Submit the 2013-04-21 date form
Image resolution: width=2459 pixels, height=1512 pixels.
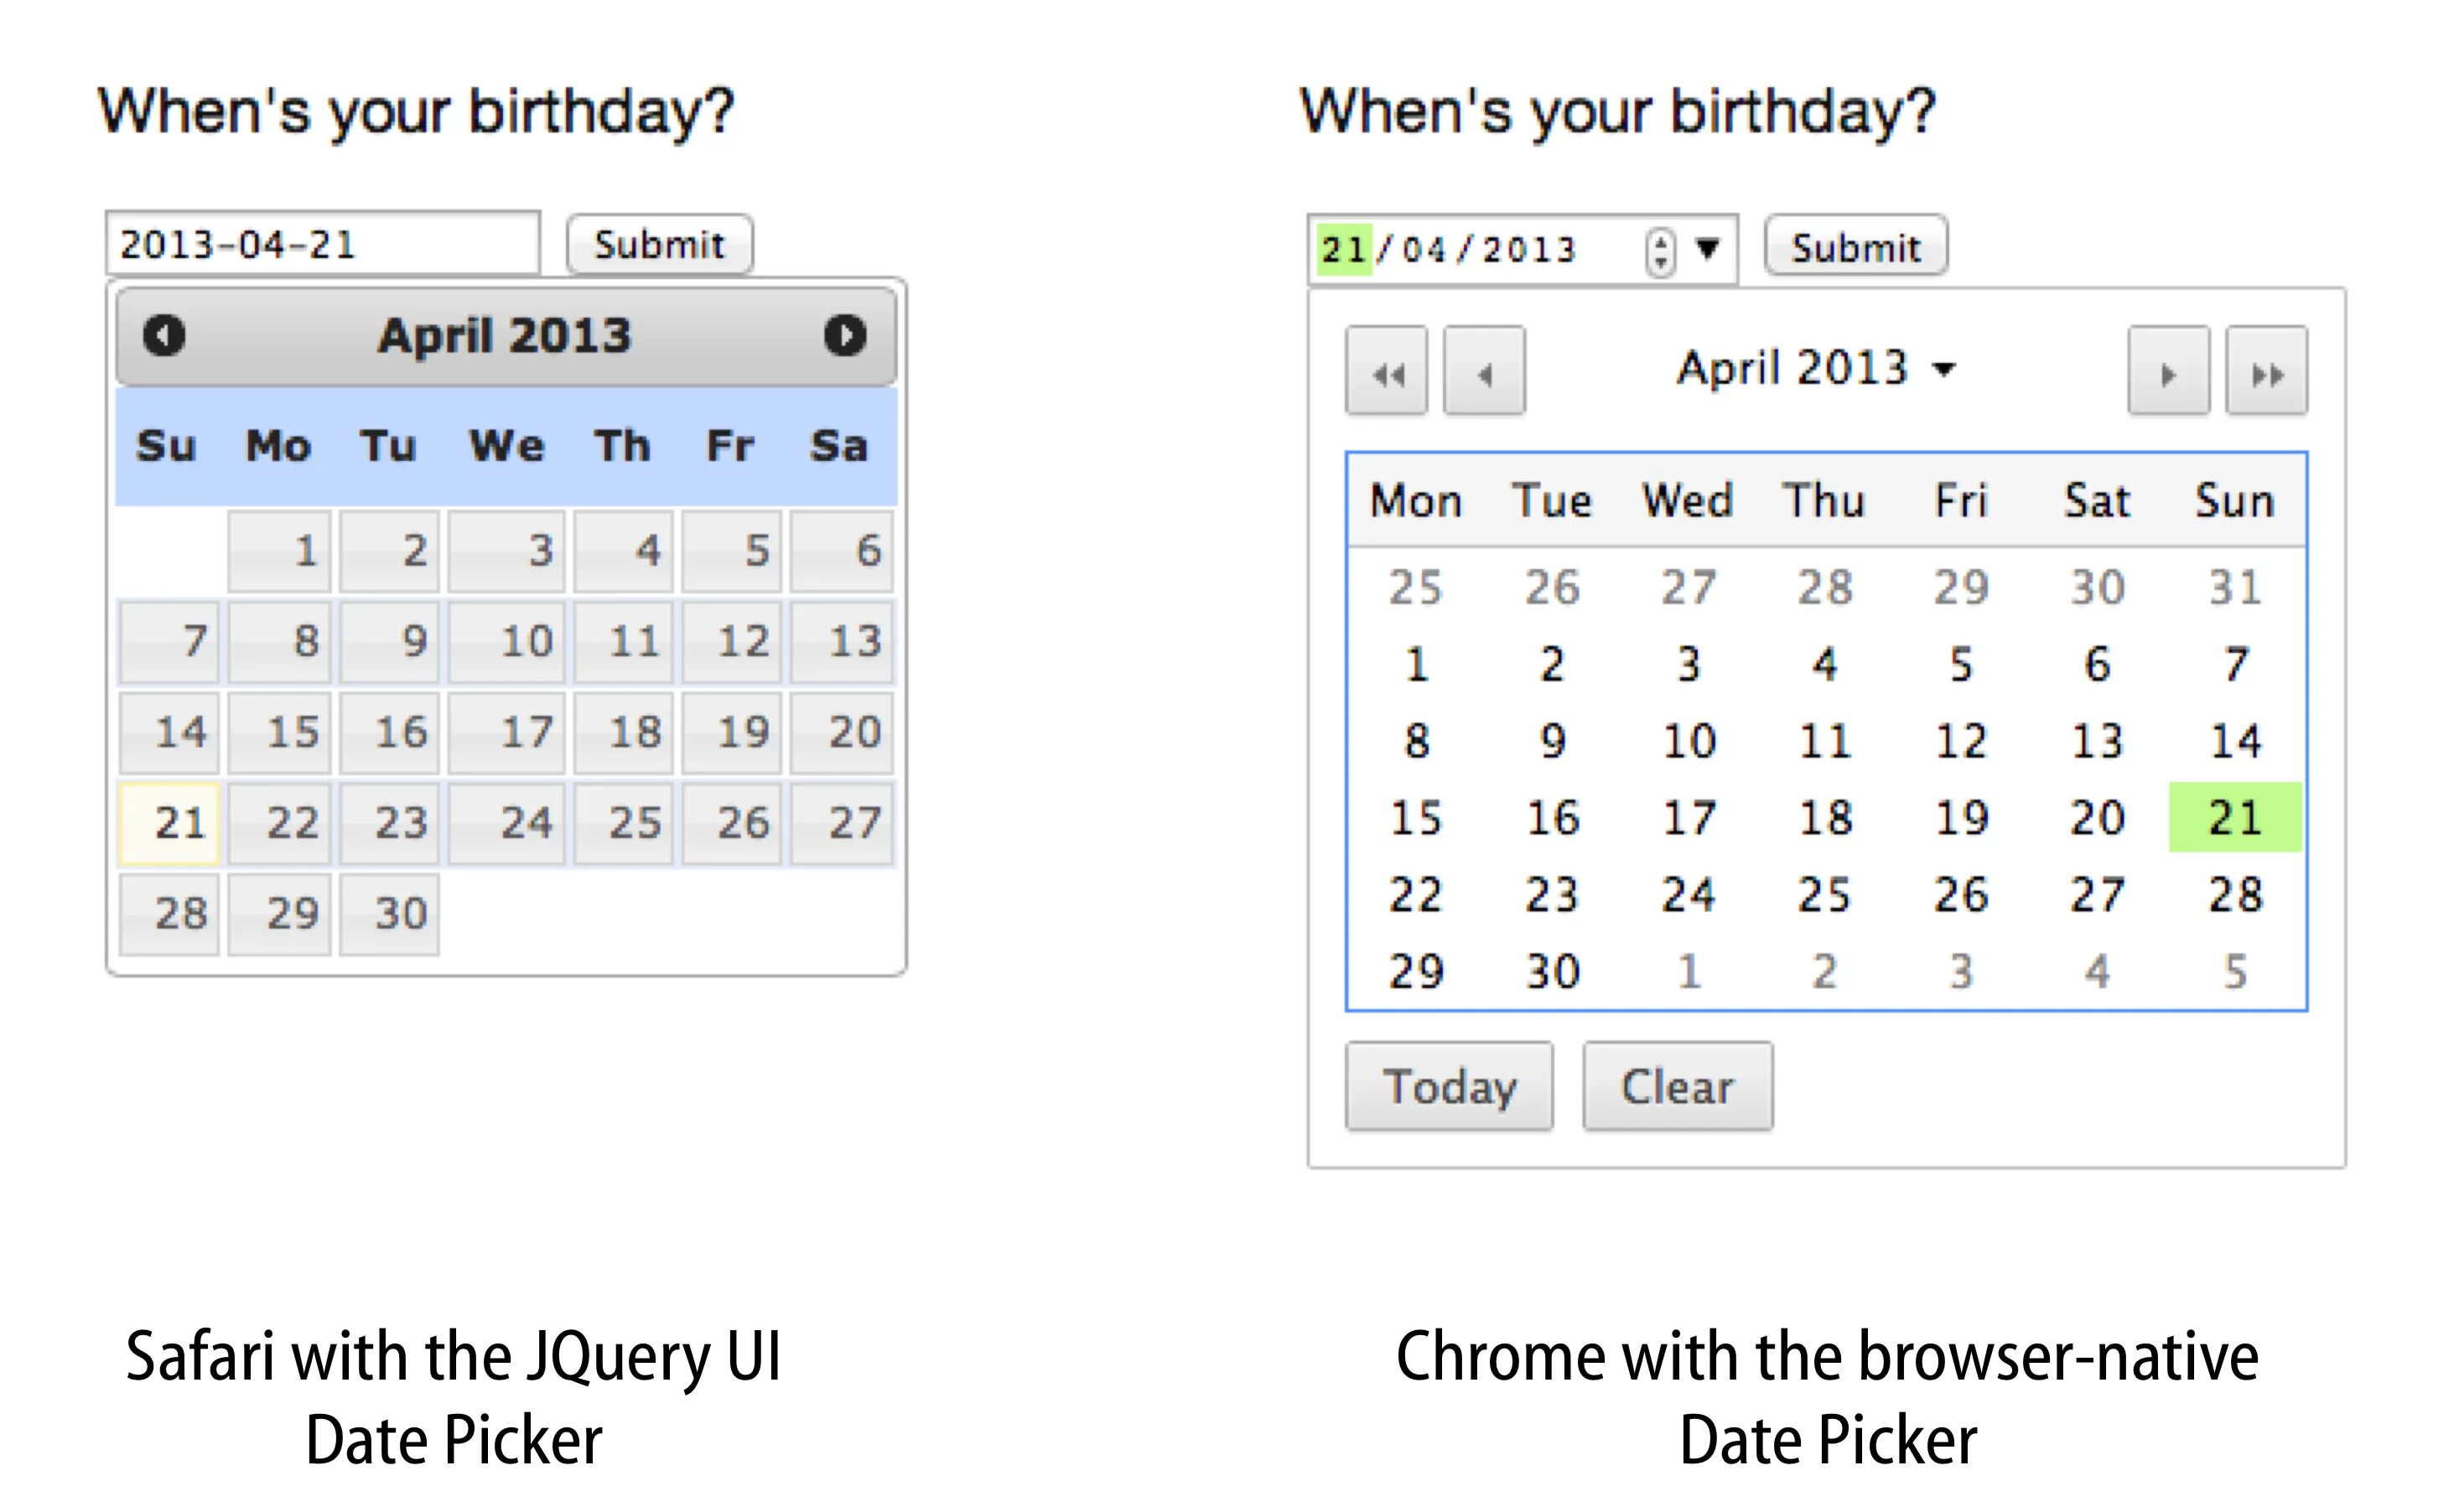tap(659, 245)
